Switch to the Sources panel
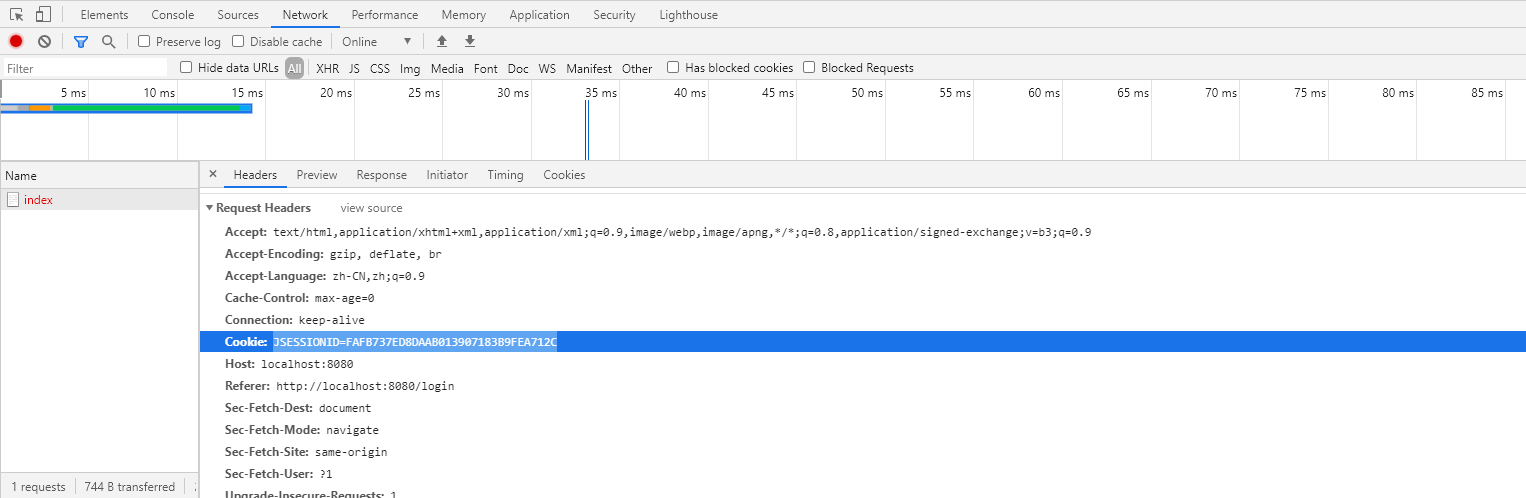The height and width of the screenshot is (498, 1526). 238,15
